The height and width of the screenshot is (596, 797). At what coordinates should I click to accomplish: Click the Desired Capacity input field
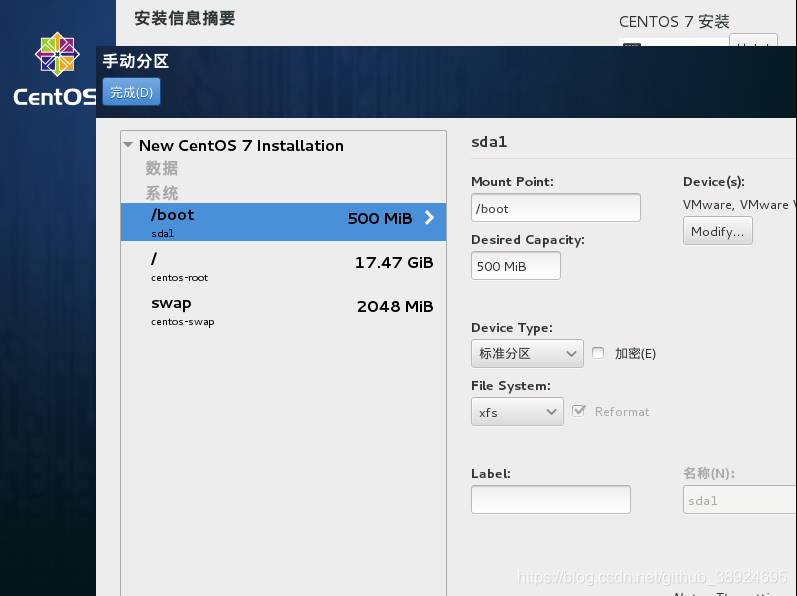pyautogui.click(x=515, y=266)
